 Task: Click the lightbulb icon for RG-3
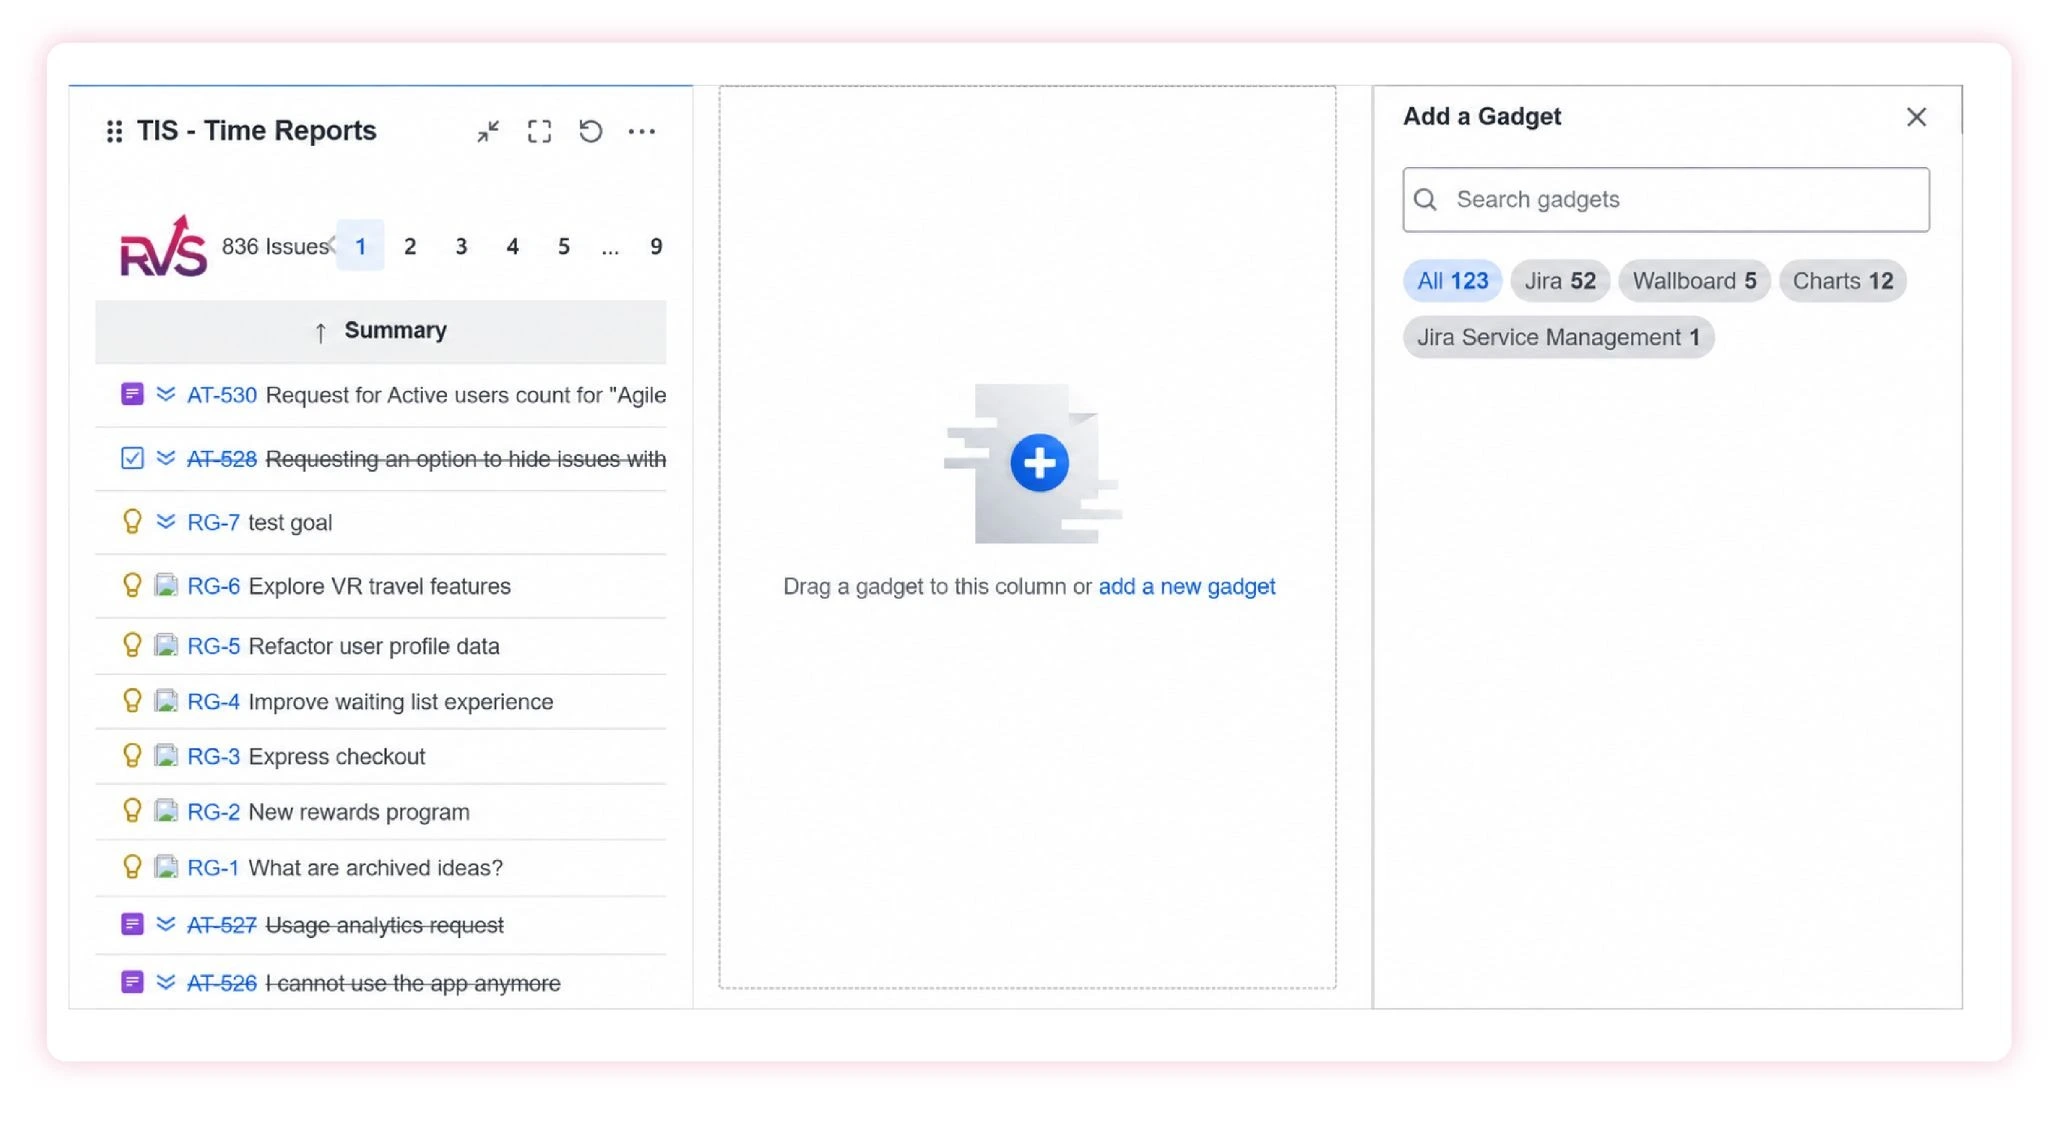(132, 756)
